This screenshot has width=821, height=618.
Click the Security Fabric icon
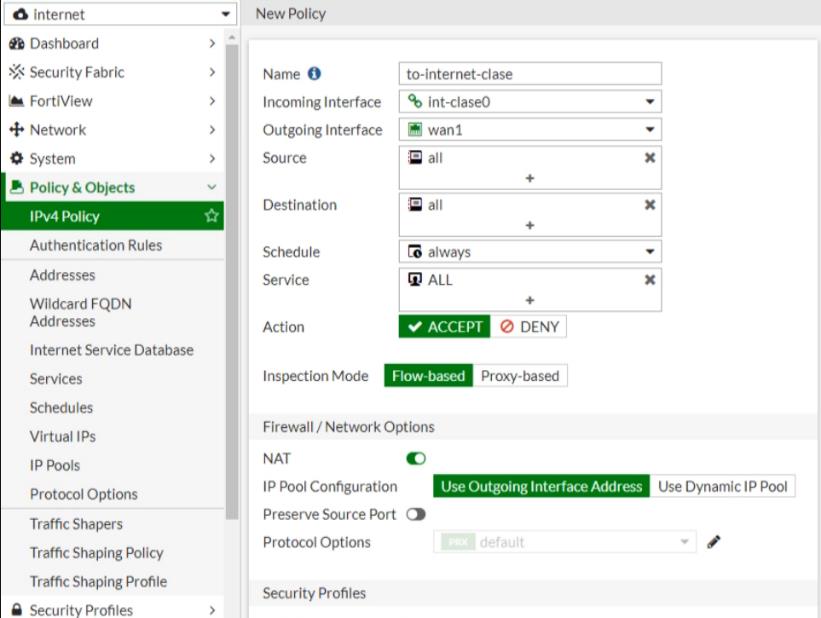(x=17, y=72)
